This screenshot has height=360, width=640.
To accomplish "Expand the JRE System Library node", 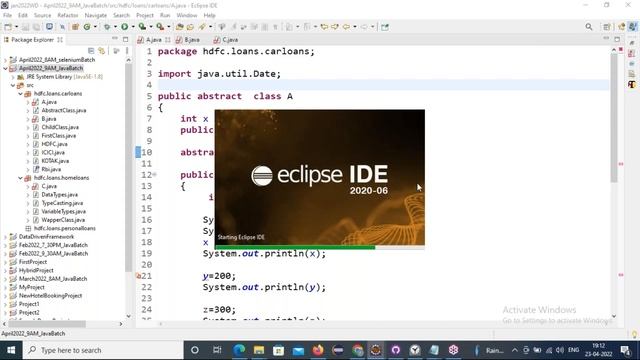I will [x=13, y=77].
